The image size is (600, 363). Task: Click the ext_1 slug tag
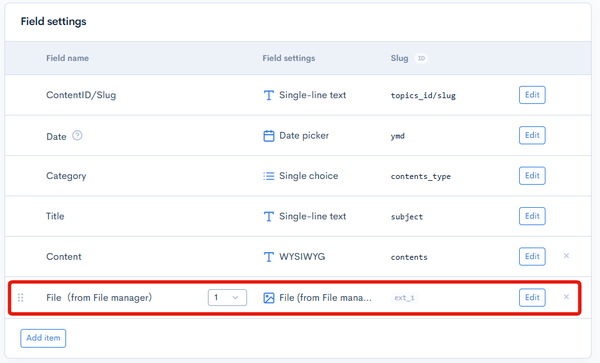tap(404, 298)
